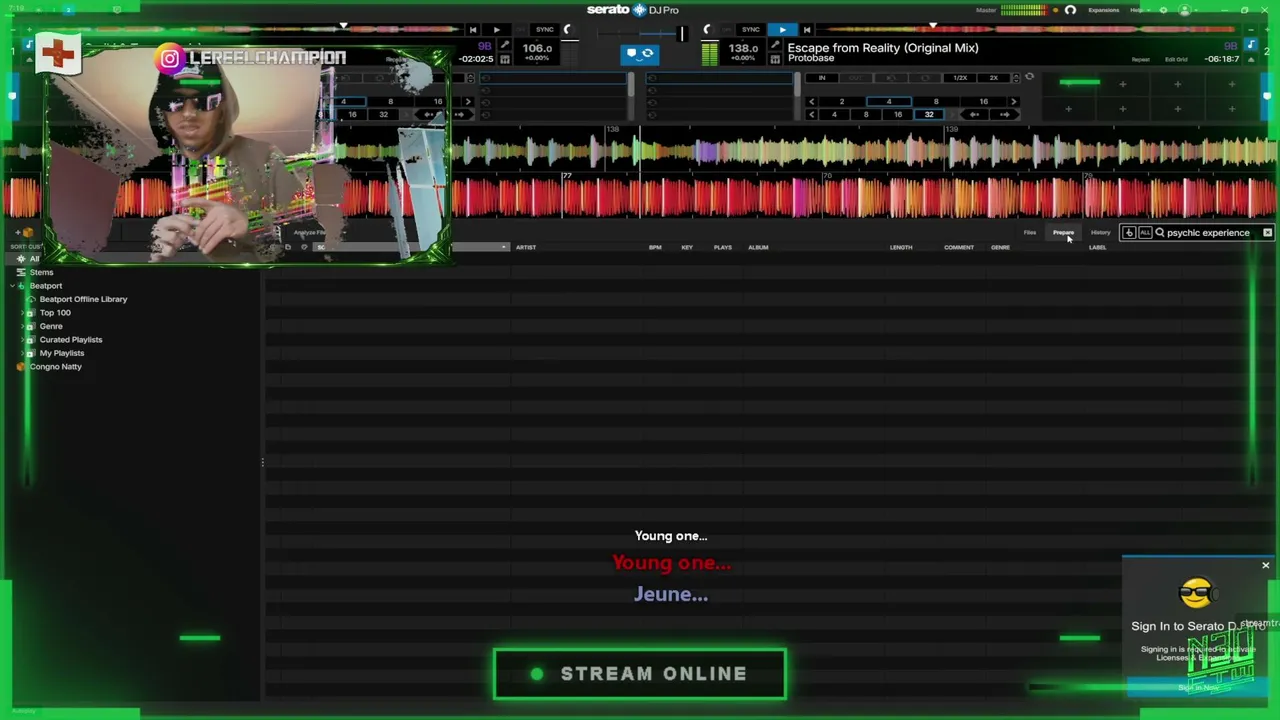This screenshot has height=720, width=1280.
Task: Toggle SYNC on the left deck
Action: coord(545,29)
